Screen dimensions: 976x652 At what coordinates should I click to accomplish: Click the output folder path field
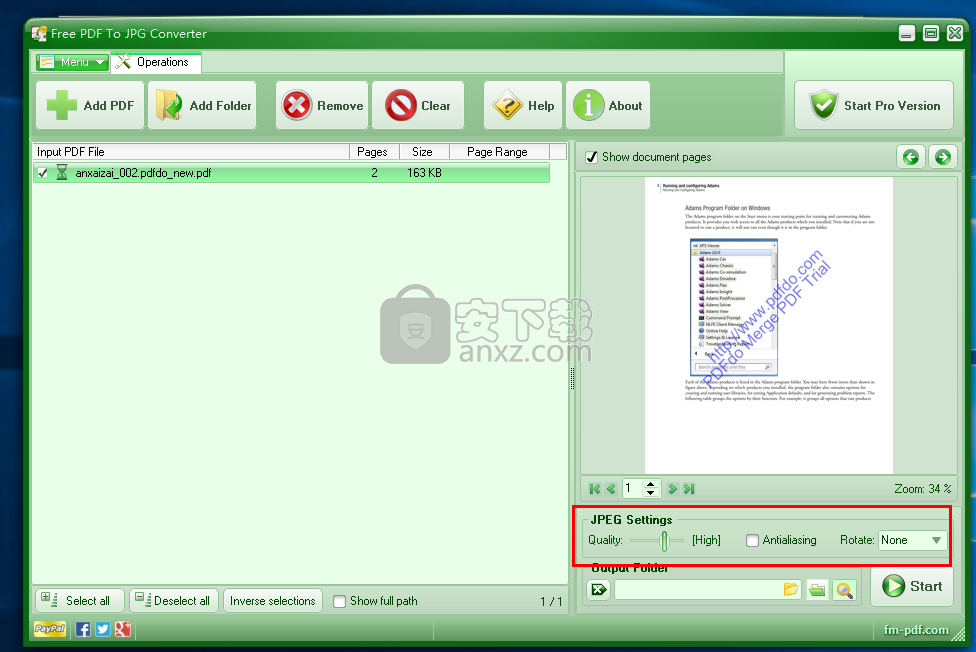coord(698,589)
